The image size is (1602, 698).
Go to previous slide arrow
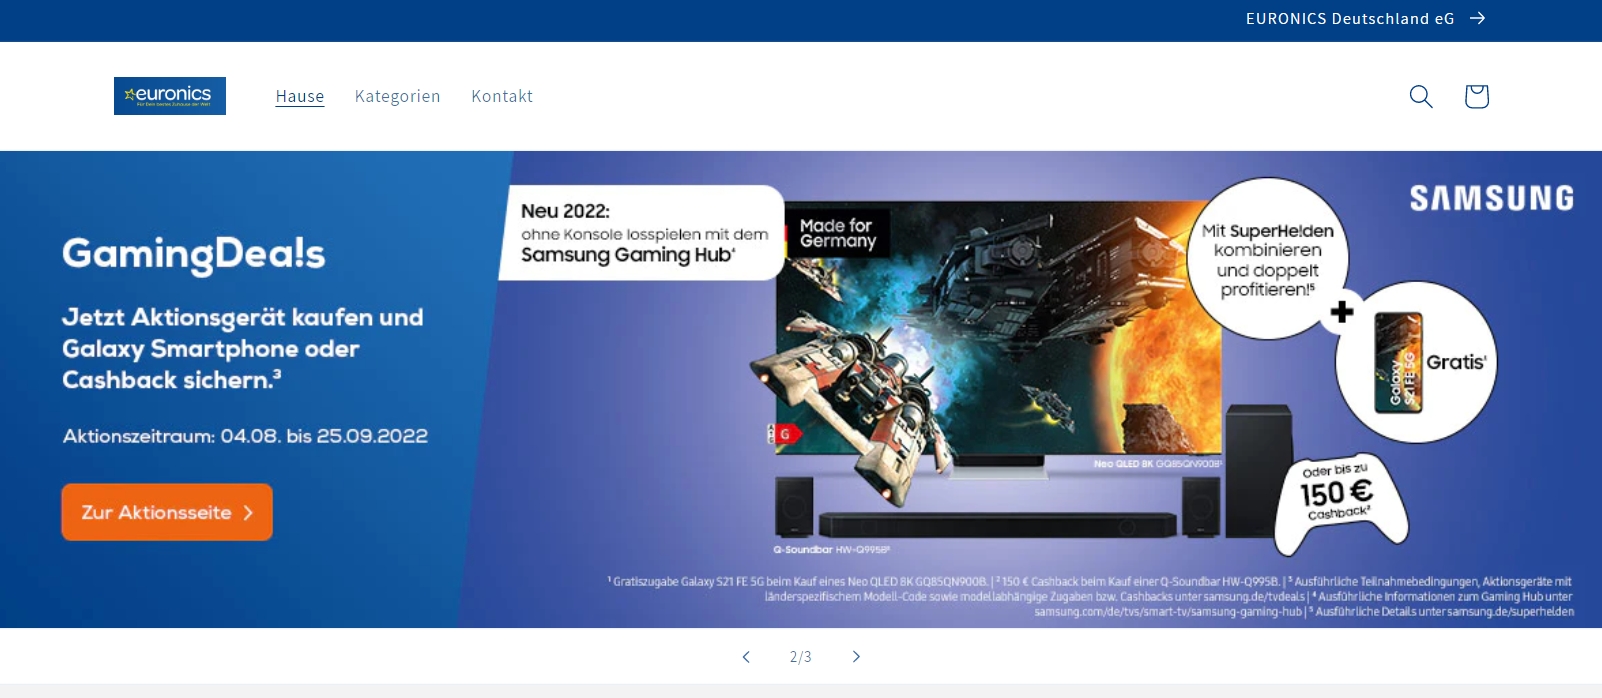pos(746,657)
